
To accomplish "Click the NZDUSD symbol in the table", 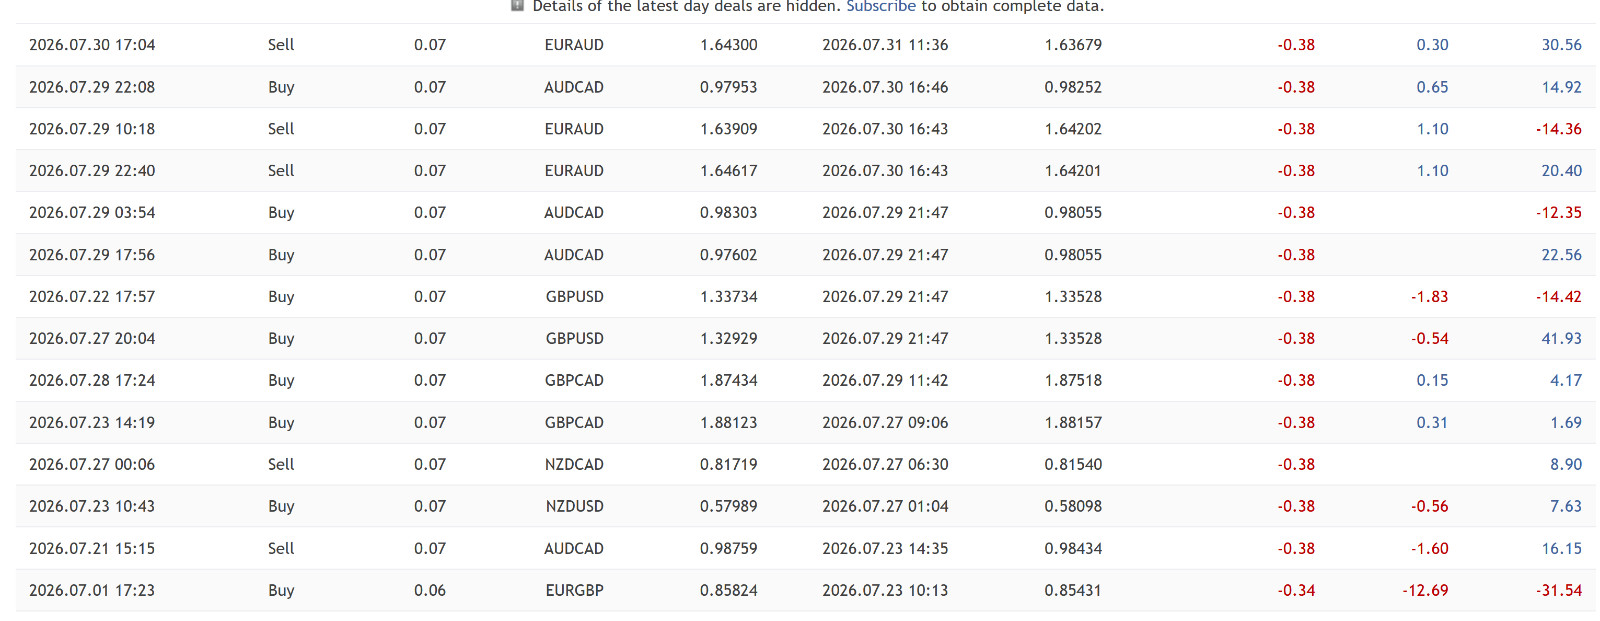I will pos(574,506).
